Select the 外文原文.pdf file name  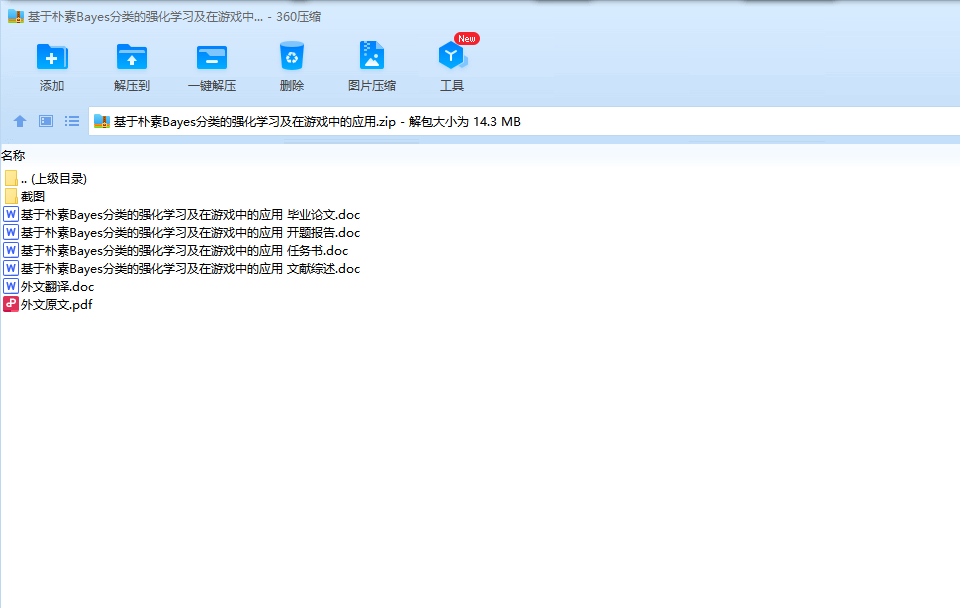pyautogui.click(x=56, y=304)
